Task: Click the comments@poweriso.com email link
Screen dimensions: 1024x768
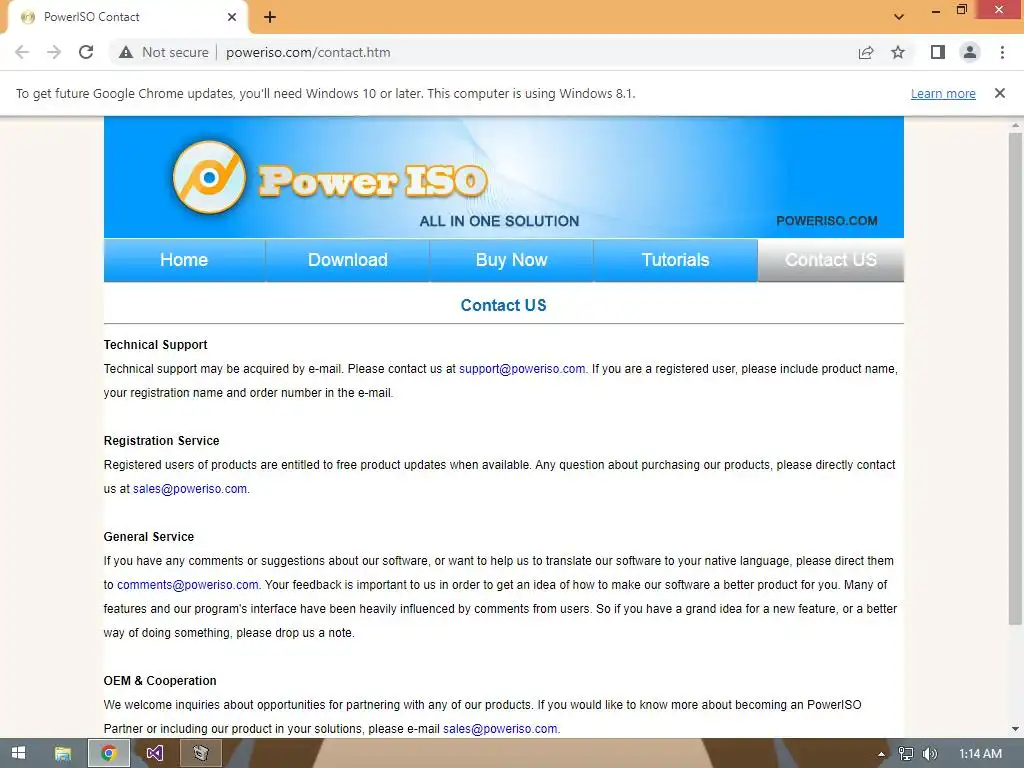Action: (x=187, y=585)
